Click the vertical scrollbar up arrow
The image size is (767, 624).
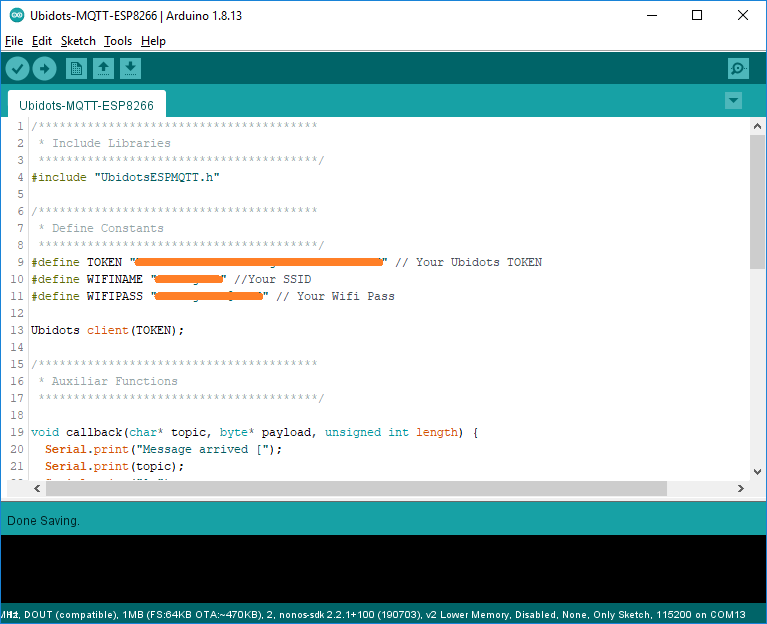(x=757, y=126)
